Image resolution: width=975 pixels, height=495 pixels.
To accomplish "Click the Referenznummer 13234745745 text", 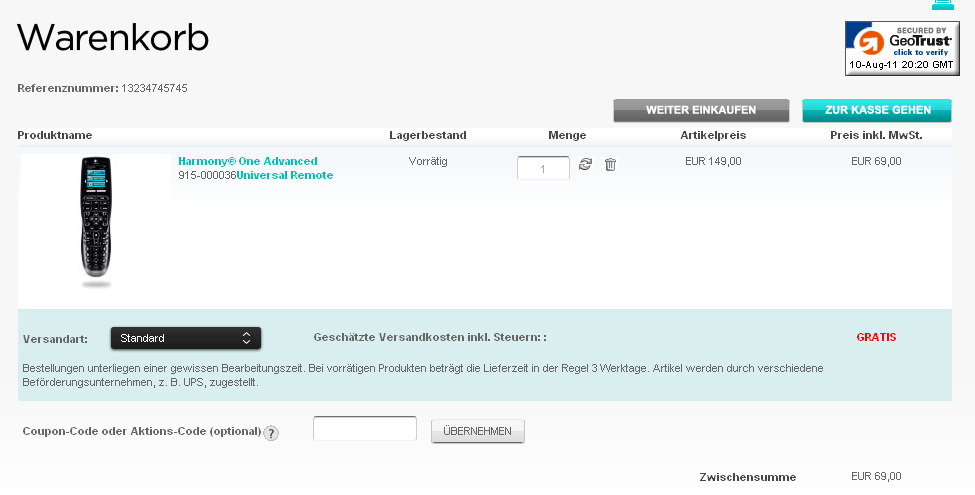I will 102,88.
